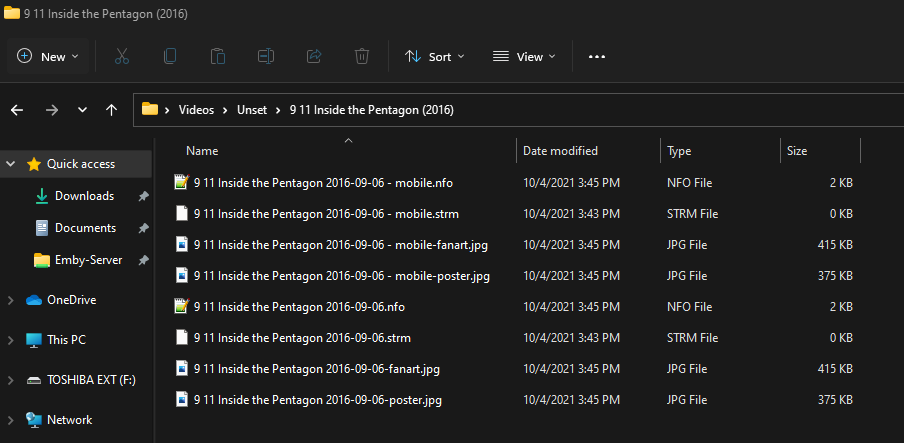The image size is (904, 443).
Task: Select Downloads in Quick access
Action: [84, 196]
